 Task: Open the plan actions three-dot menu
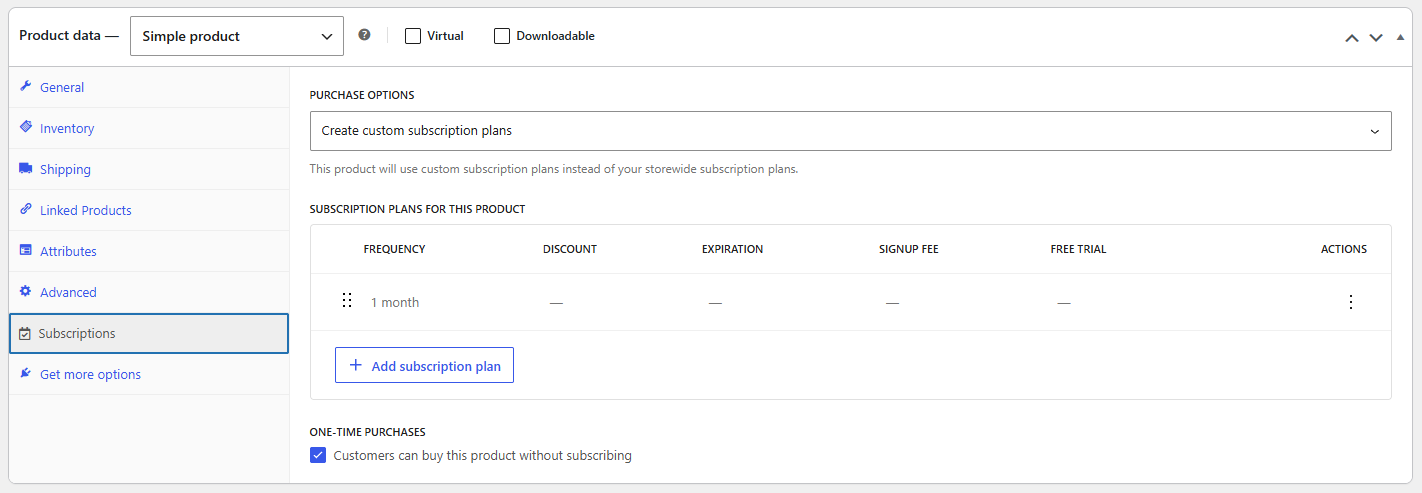tap(1351, 302)
